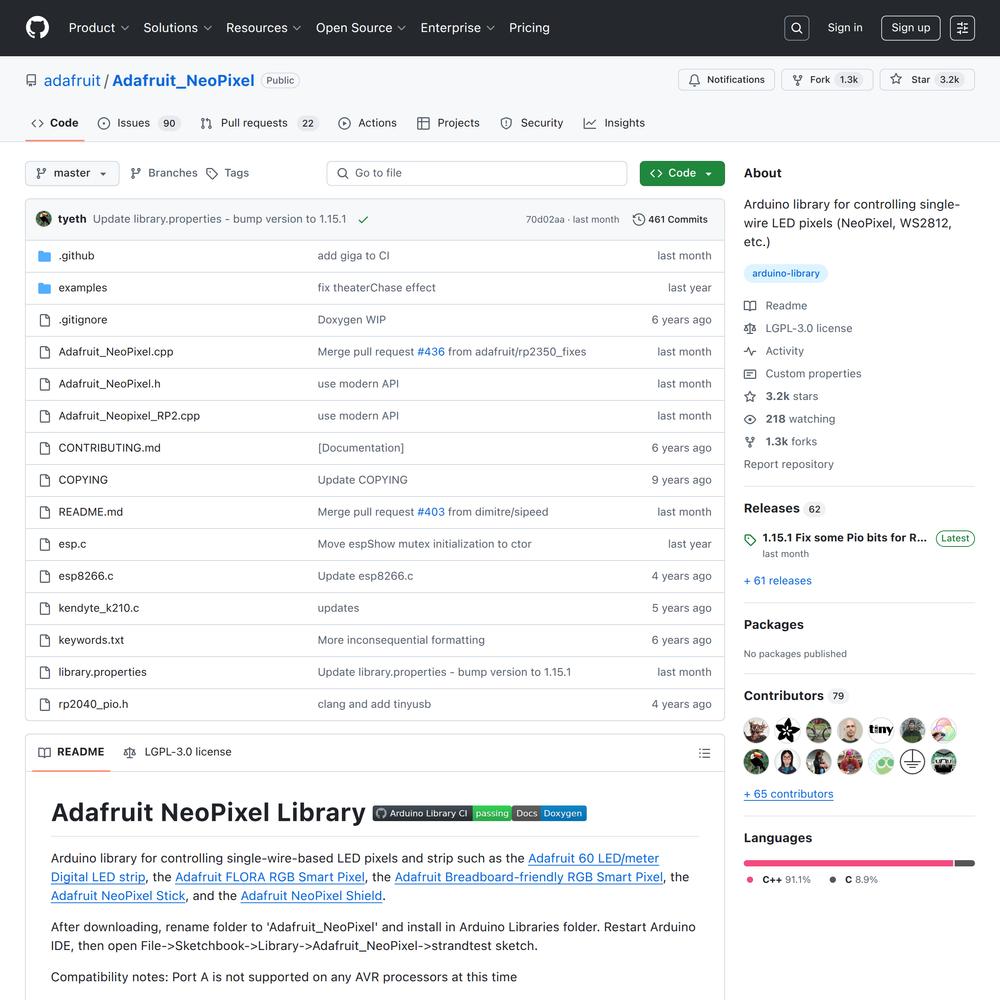Open the Report repository link
This screenshot has width=1000, height=1000.
click(x=788, y=464)
